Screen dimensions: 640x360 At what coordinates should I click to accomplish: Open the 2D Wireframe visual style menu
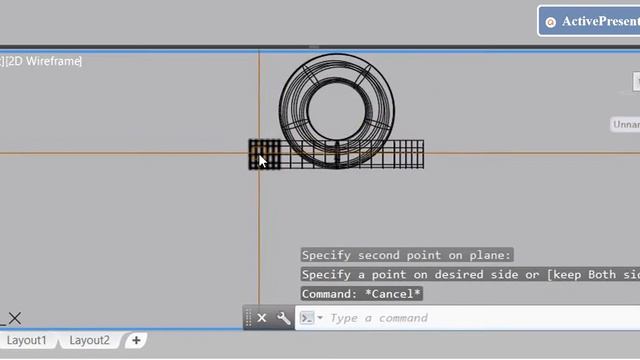(x=43, y=61)
